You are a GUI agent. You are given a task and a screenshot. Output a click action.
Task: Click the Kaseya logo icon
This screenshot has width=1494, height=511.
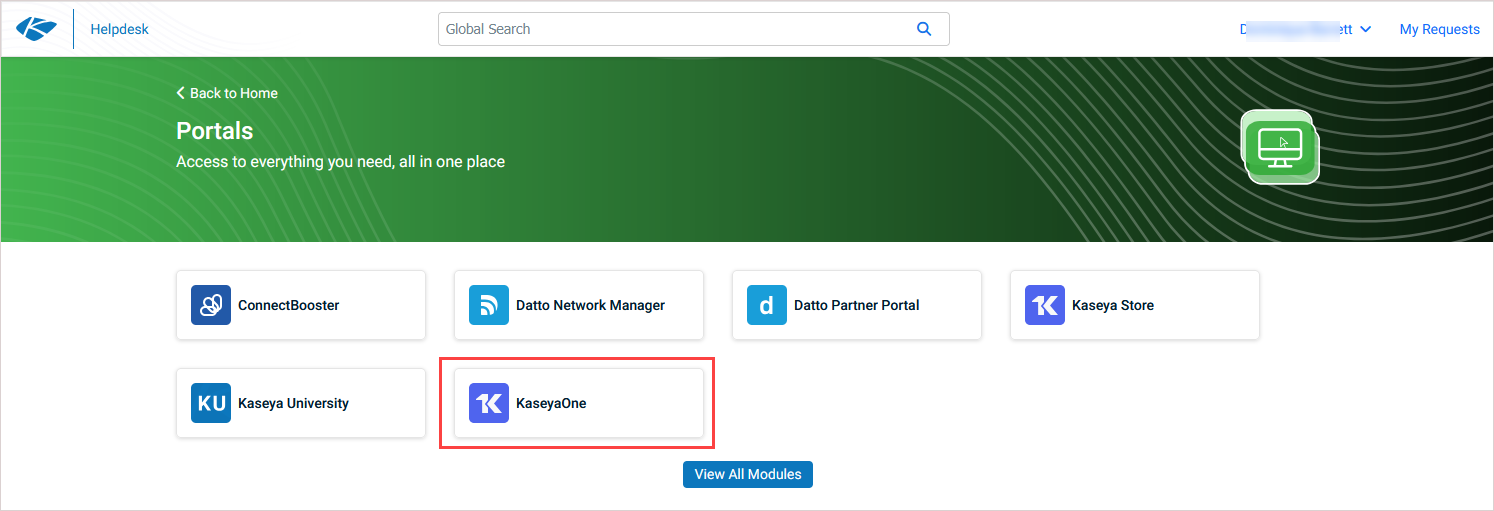point(37,29)
